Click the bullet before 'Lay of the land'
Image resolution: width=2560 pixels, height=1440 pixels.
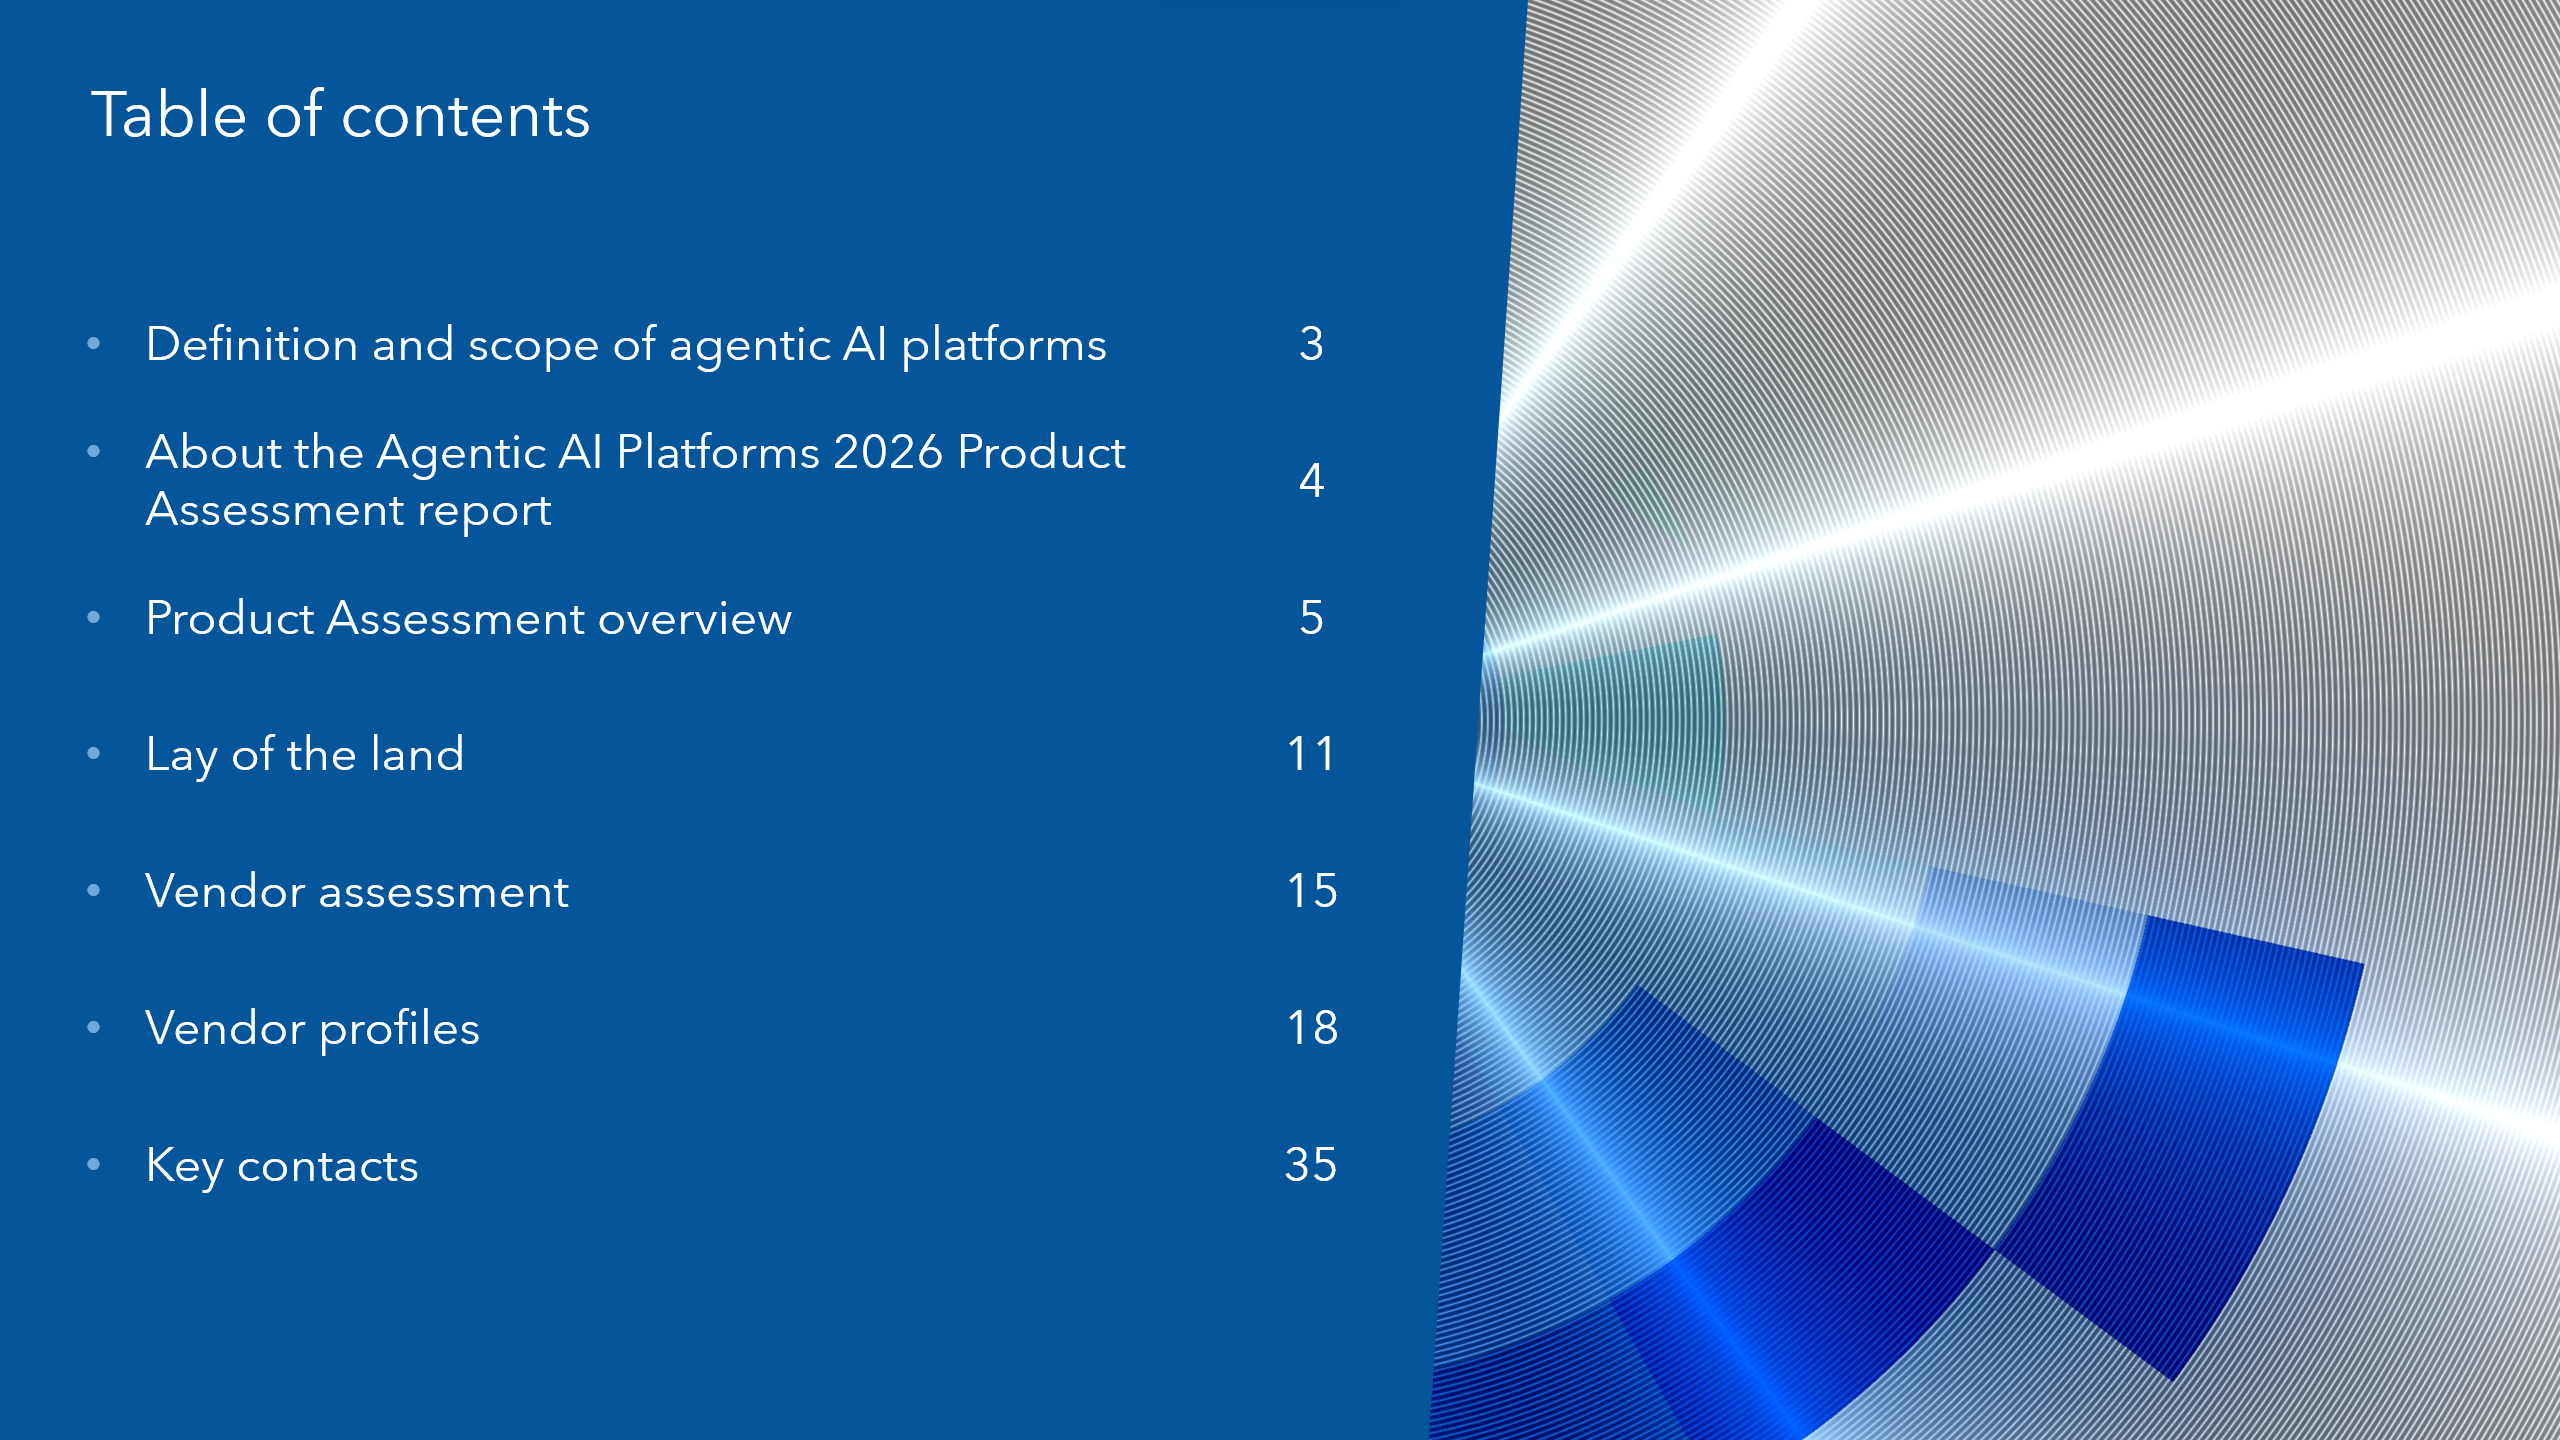pos(94,754)
